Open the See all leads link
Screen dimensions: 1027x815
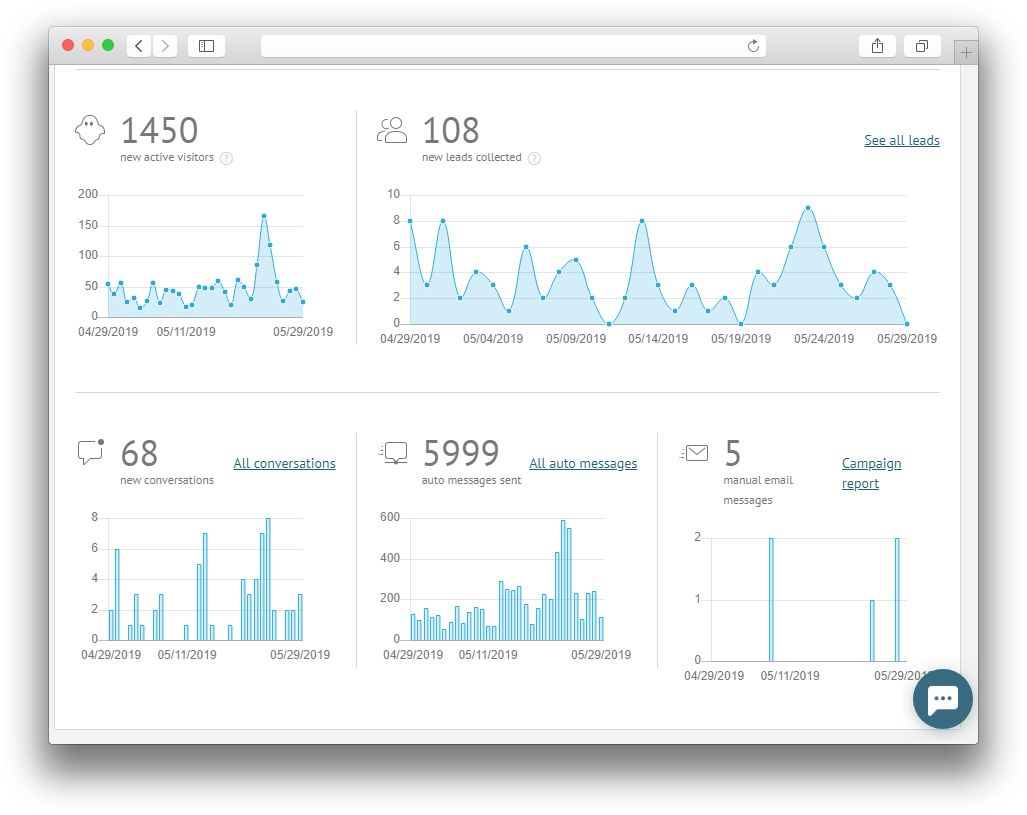(902, 140)
